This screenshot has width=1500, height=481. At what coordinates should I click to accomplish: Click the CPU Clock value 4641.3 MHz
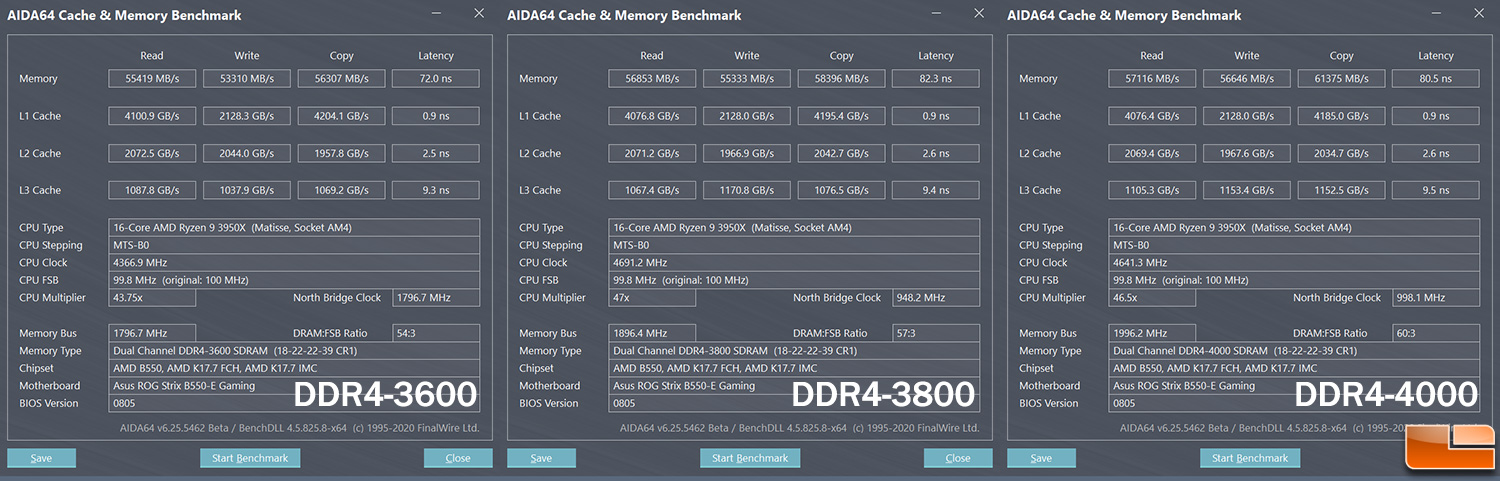[1294, 263]
